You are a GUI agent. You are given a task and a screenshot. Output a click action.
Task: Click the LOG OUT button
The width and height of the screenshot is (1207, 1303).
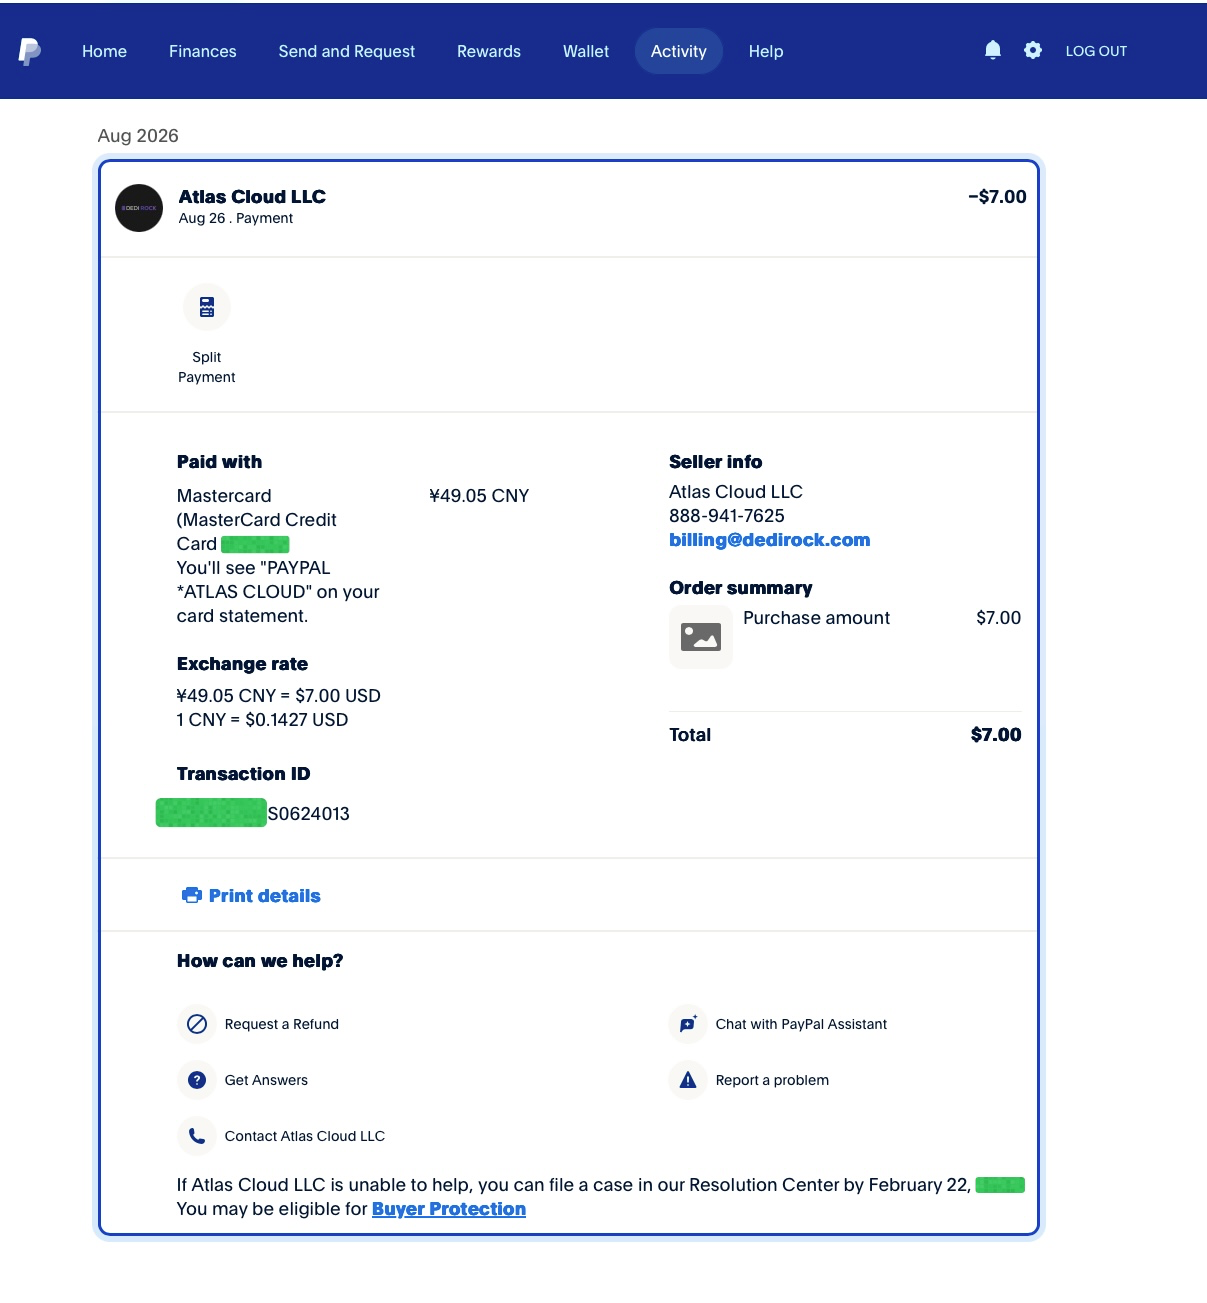[1096, 51]
